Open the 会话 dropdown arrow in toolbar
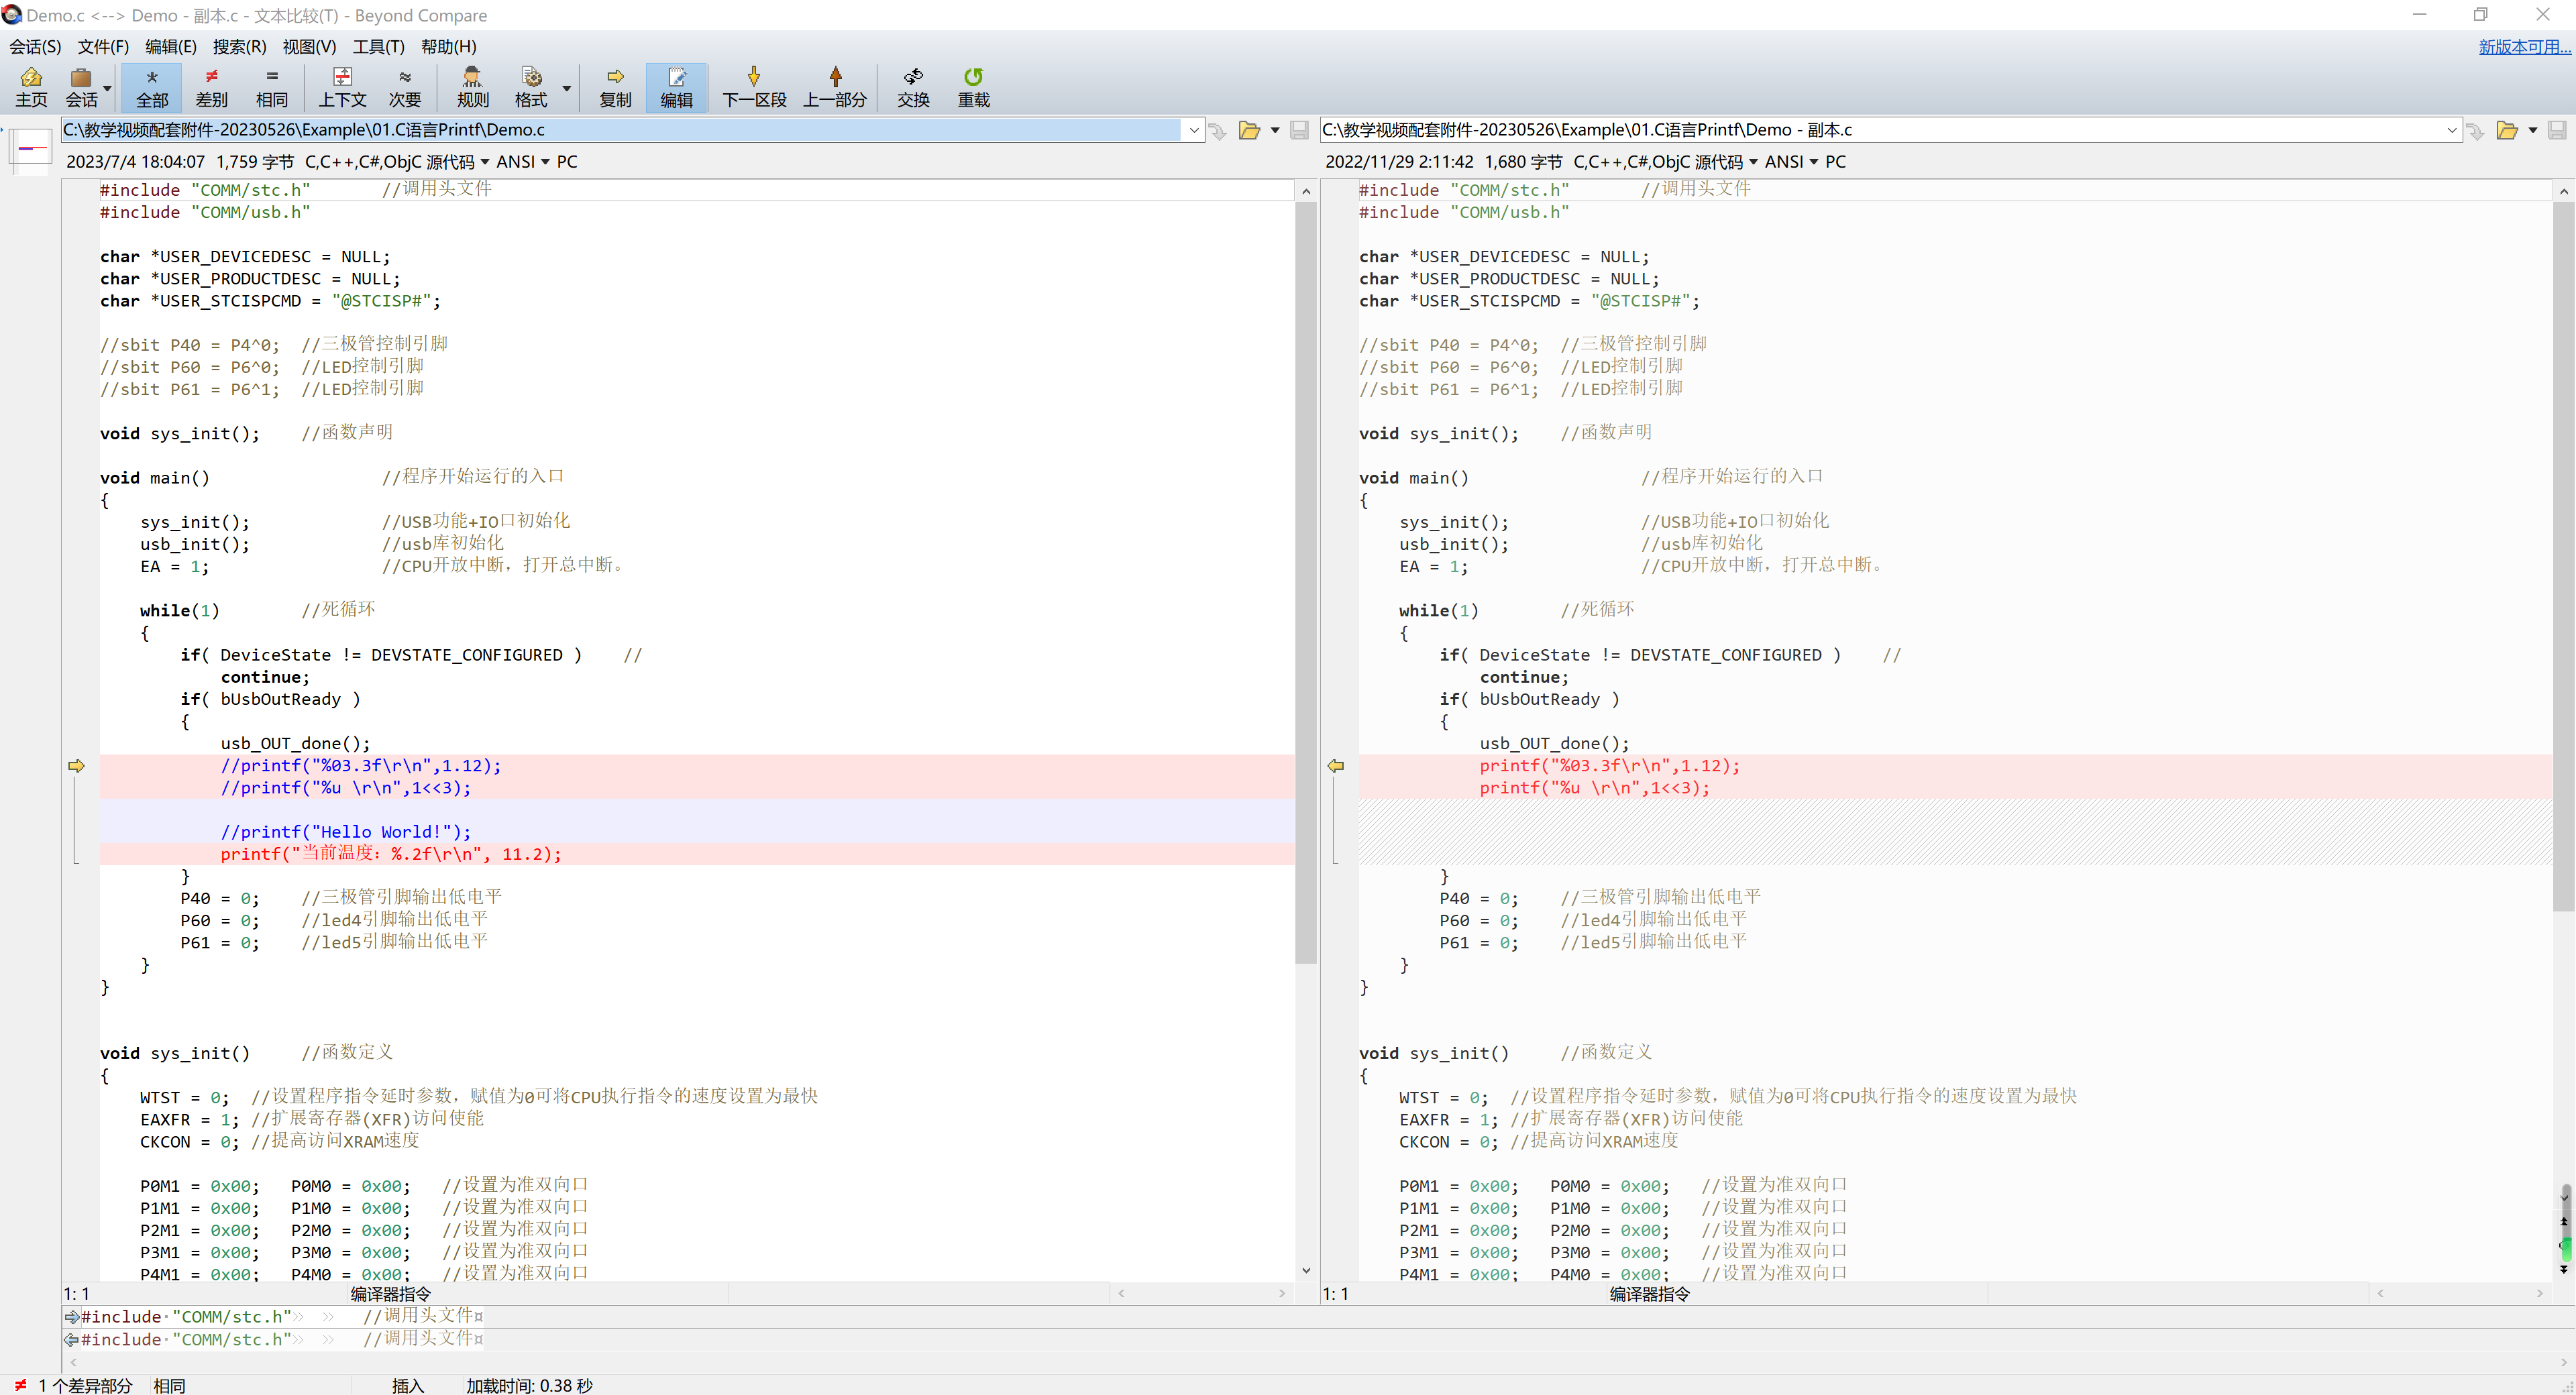The image size is (2576, 1395). (x=107, y=88)
